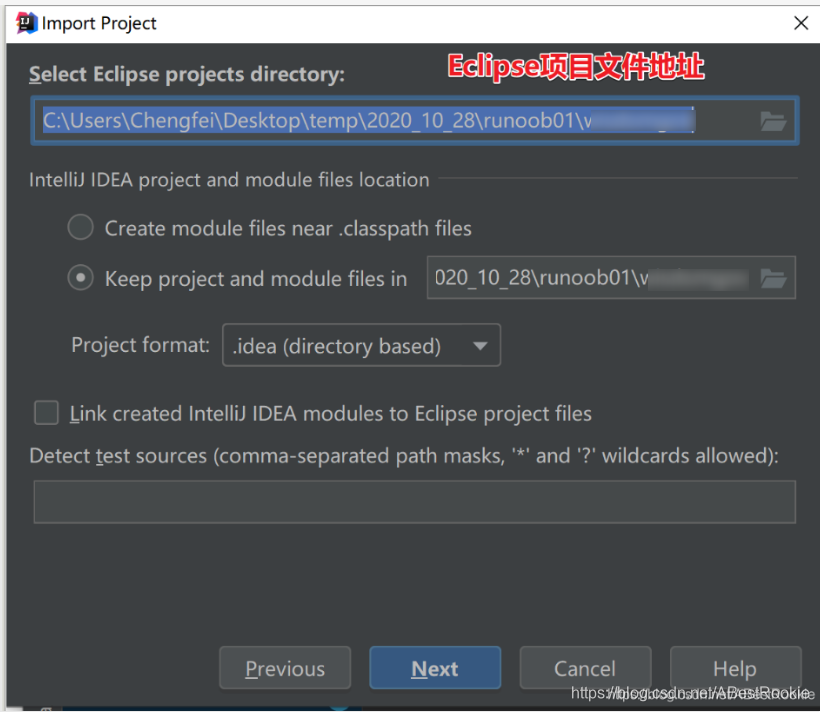Click 'IntelliJ IDEA project and module files location' heading
Screen dimensions: 820x712
click(x=229, y=180)
